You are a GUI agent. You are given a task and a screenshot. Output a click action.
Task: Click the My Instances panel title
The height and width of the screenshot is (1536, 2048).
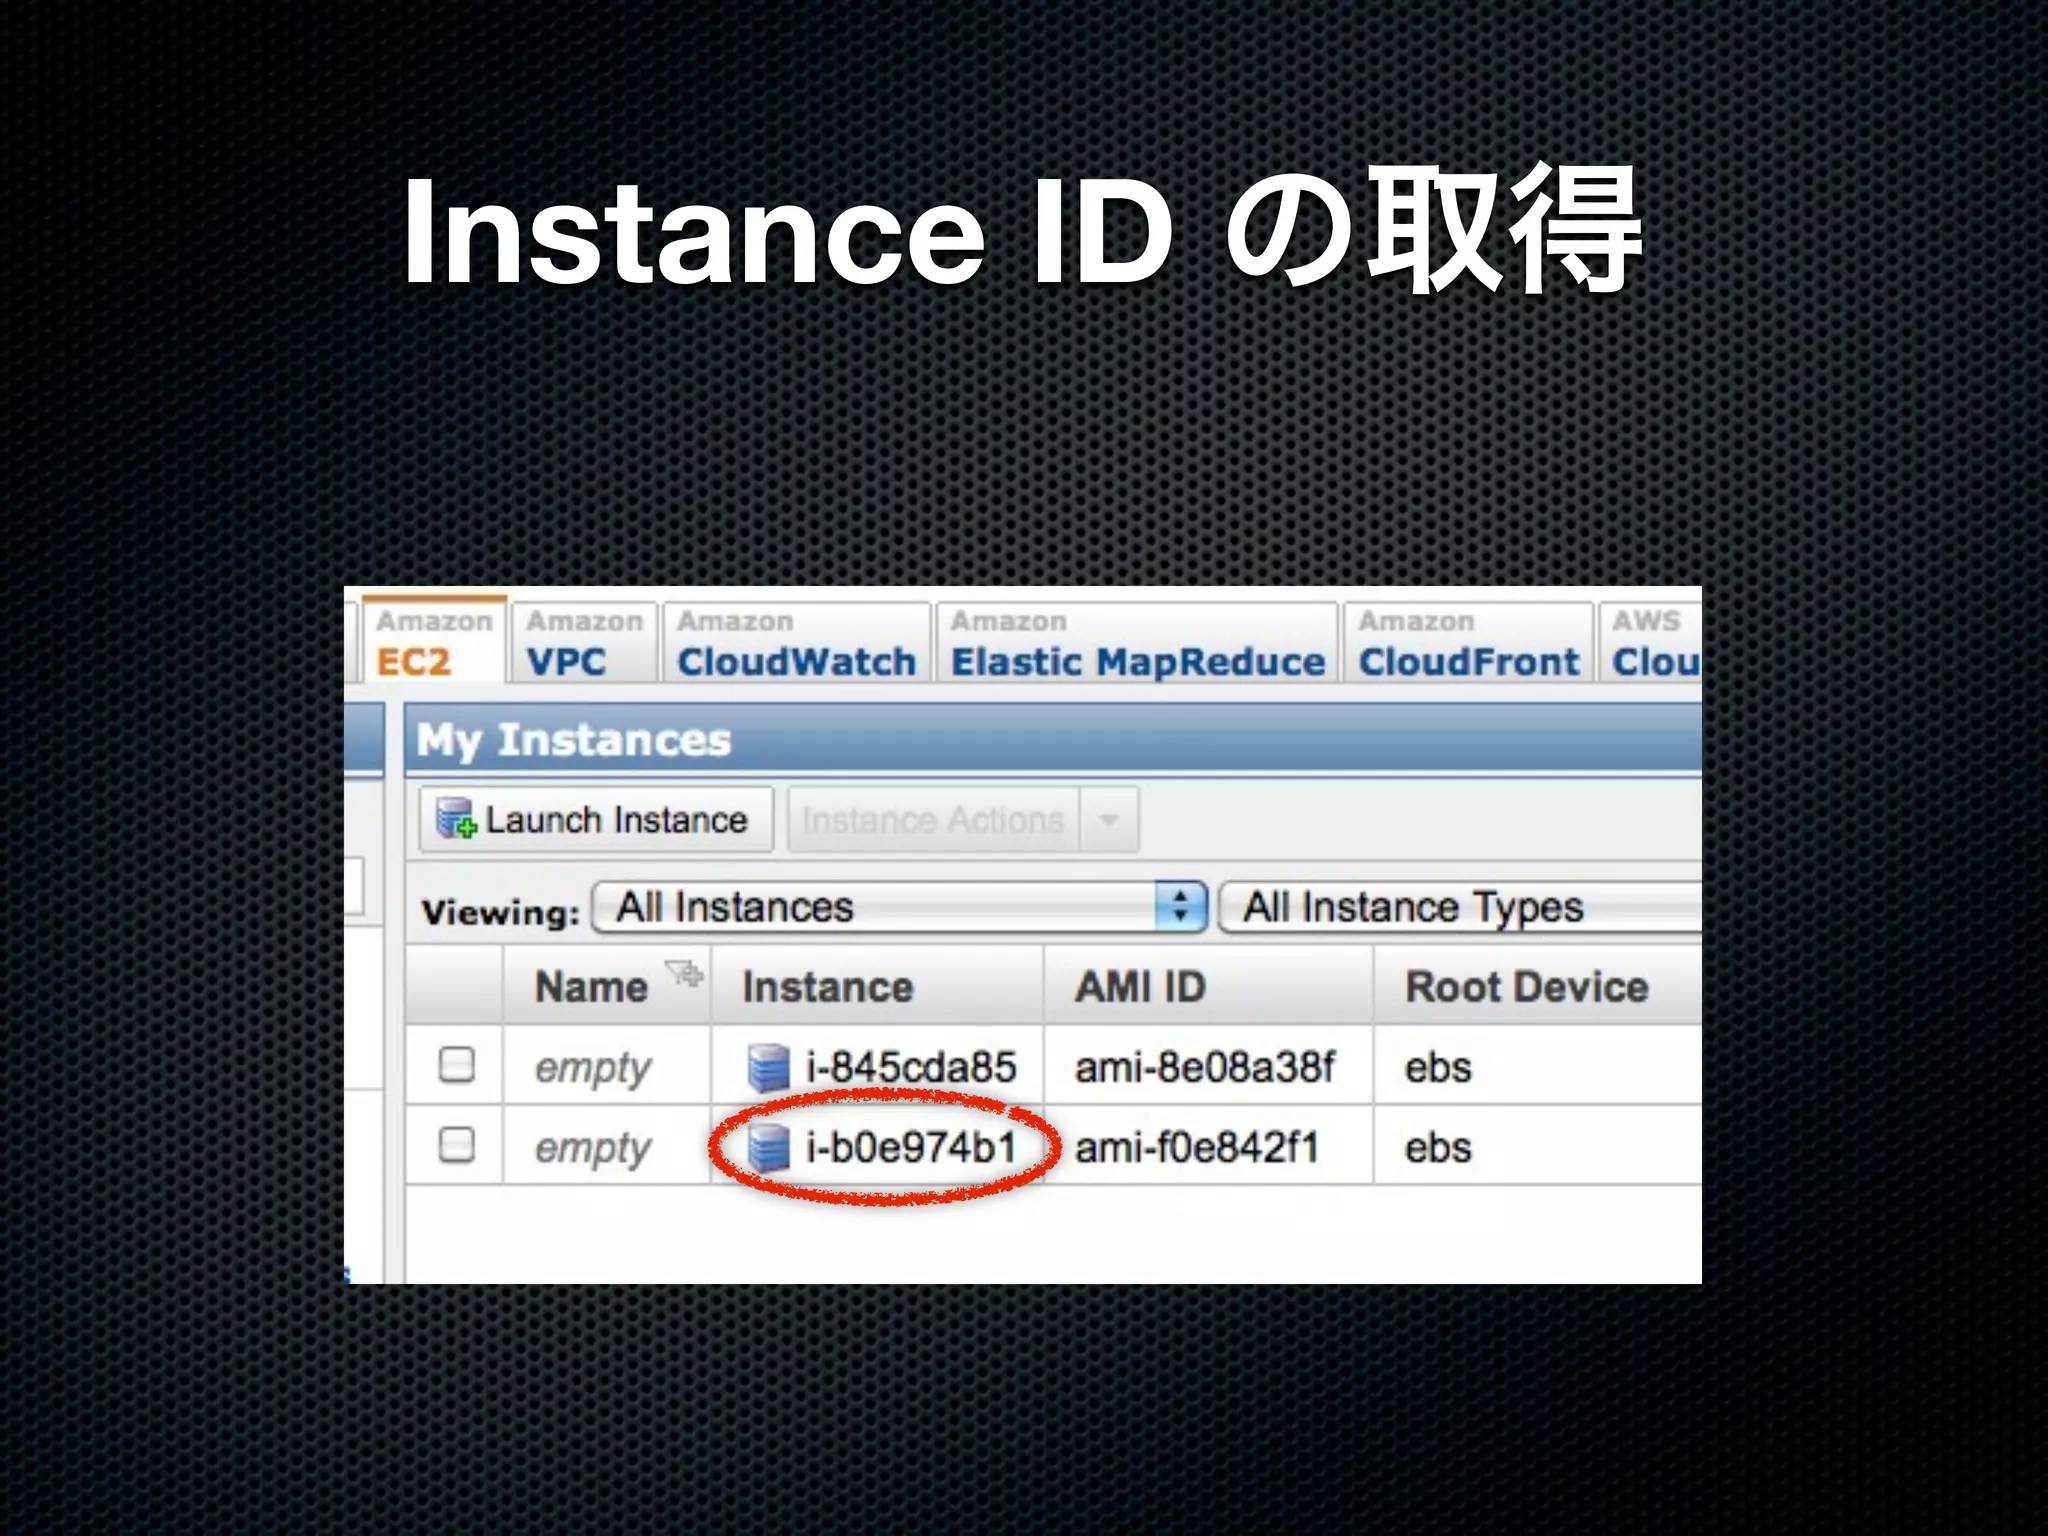pos(574,741)
